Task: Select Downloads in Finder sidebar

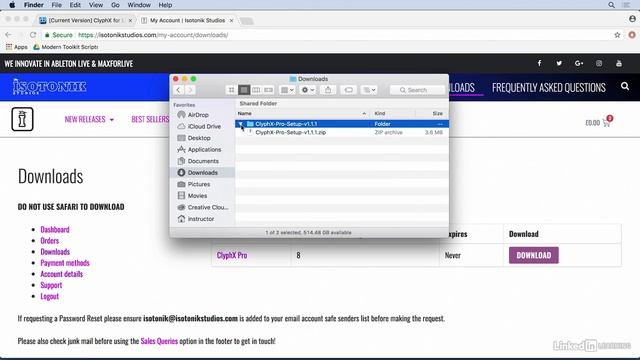Action: pyautogui.click(x=202, y=173)
